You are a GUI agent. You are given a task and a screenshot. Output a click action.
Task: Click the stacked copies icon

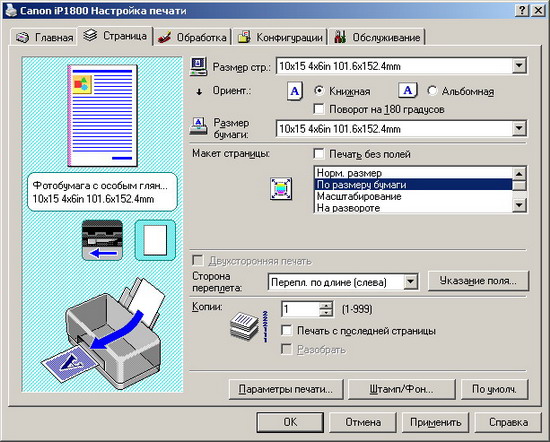click(245, 327)
